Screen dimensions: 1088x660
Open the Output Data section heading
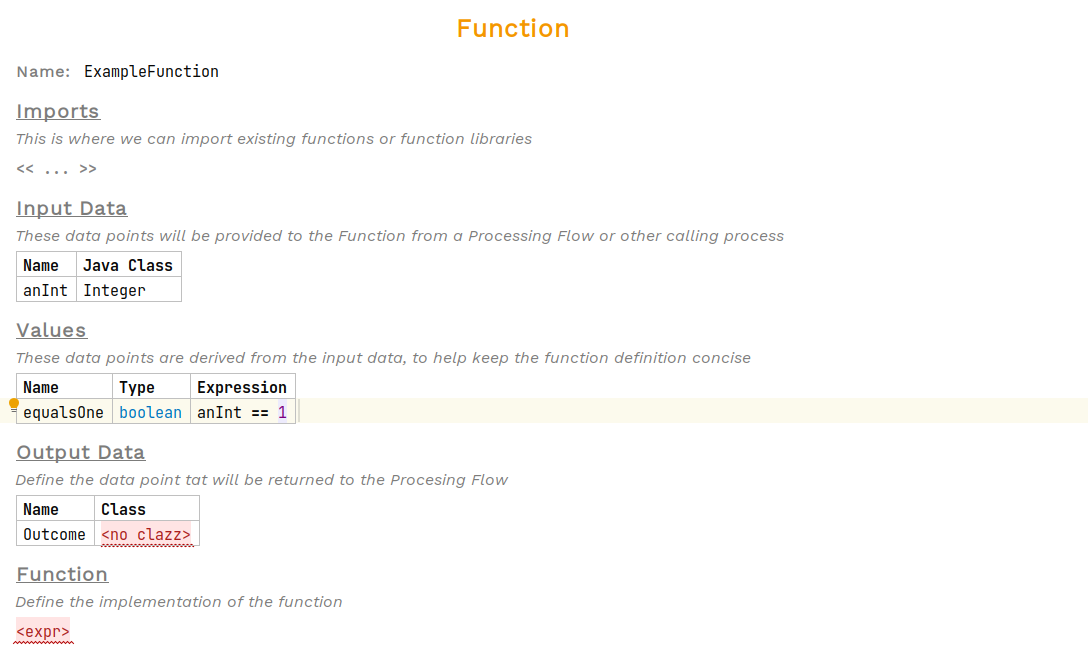coord(80,452)
